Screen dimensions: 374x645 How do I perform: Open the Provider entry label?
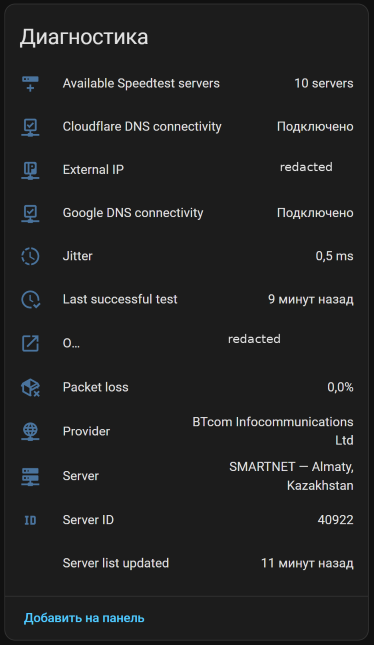point(86,432)
